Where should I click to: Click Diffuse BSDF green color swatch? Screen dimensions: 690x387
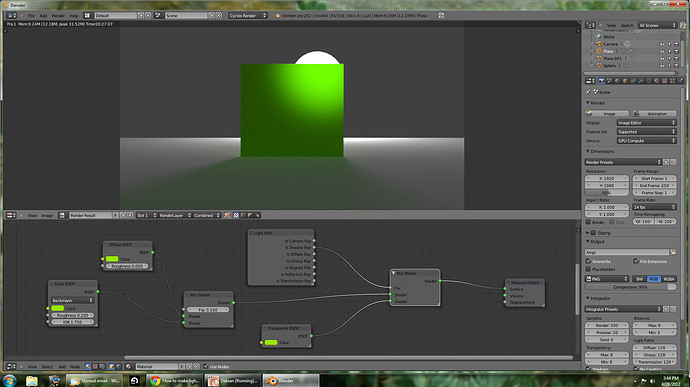[112, 259]
